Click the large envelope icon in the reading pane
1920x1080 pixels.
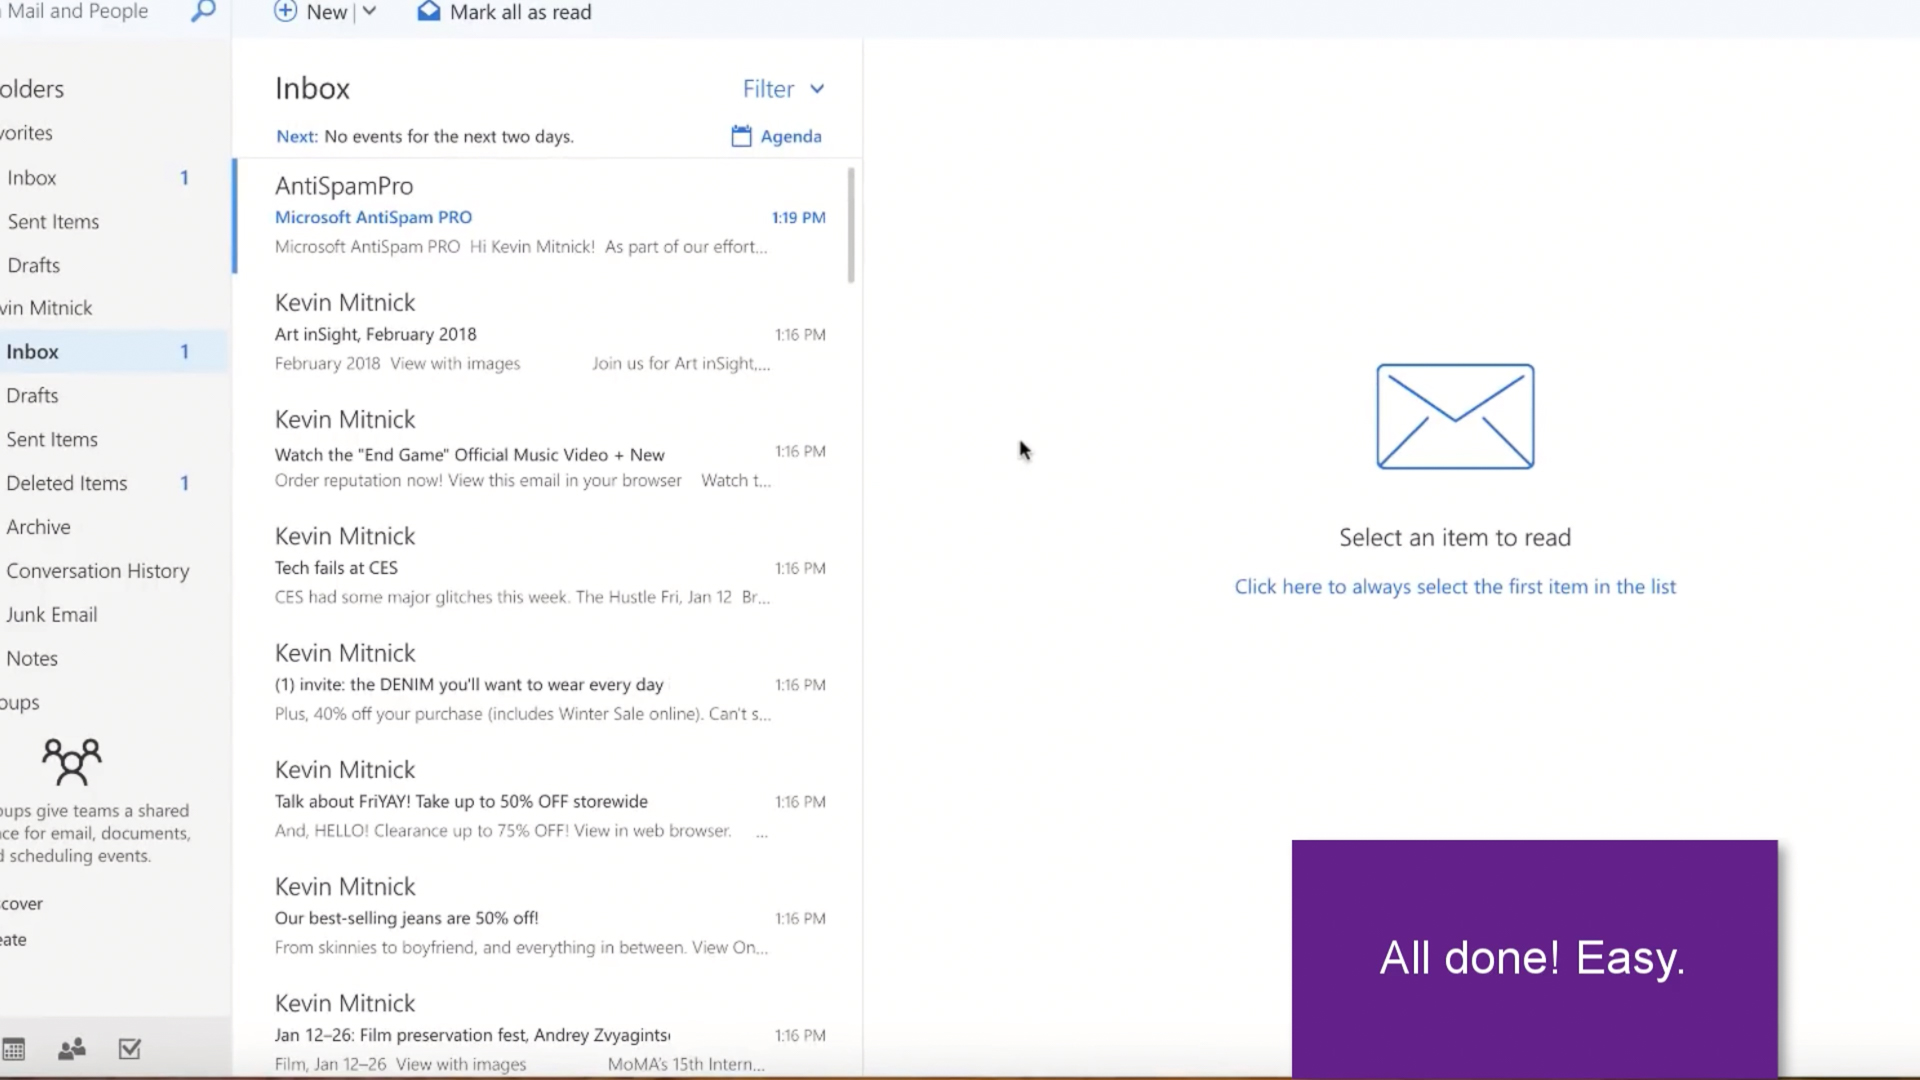(x=1455, y=416)
